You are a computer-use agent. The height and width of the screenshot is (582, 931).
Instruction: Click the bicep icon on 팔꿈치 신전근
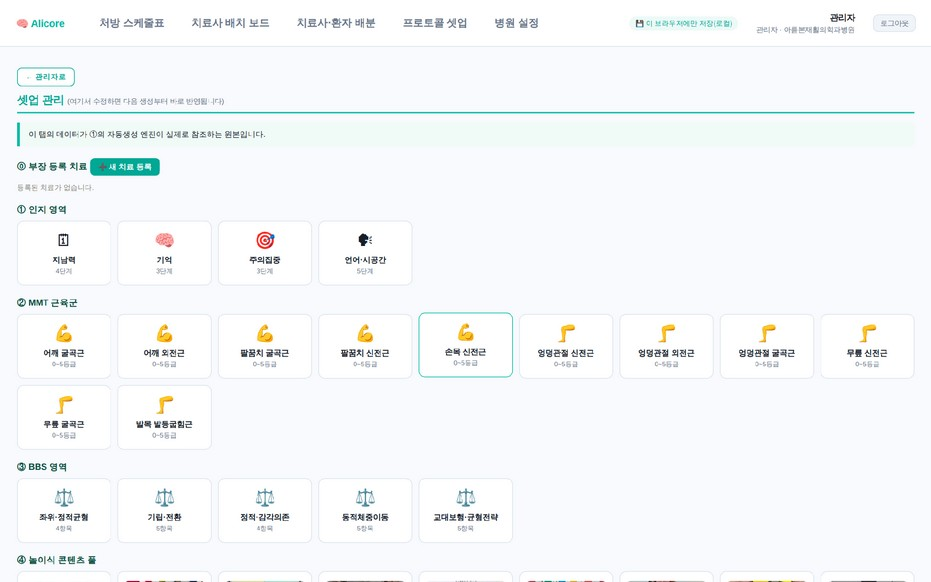click(365, 333)
